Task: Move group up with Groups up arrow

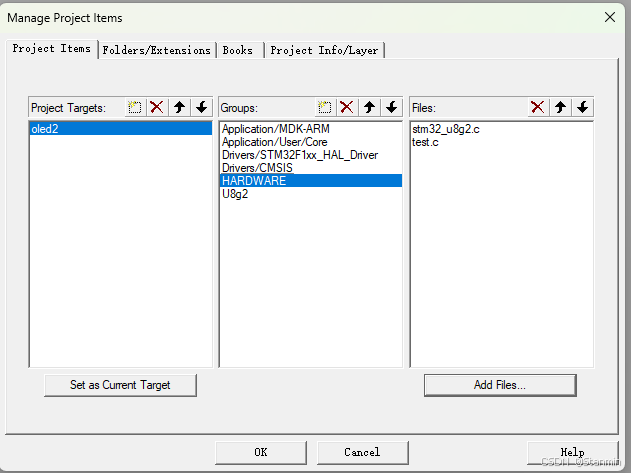Action: 369,107
